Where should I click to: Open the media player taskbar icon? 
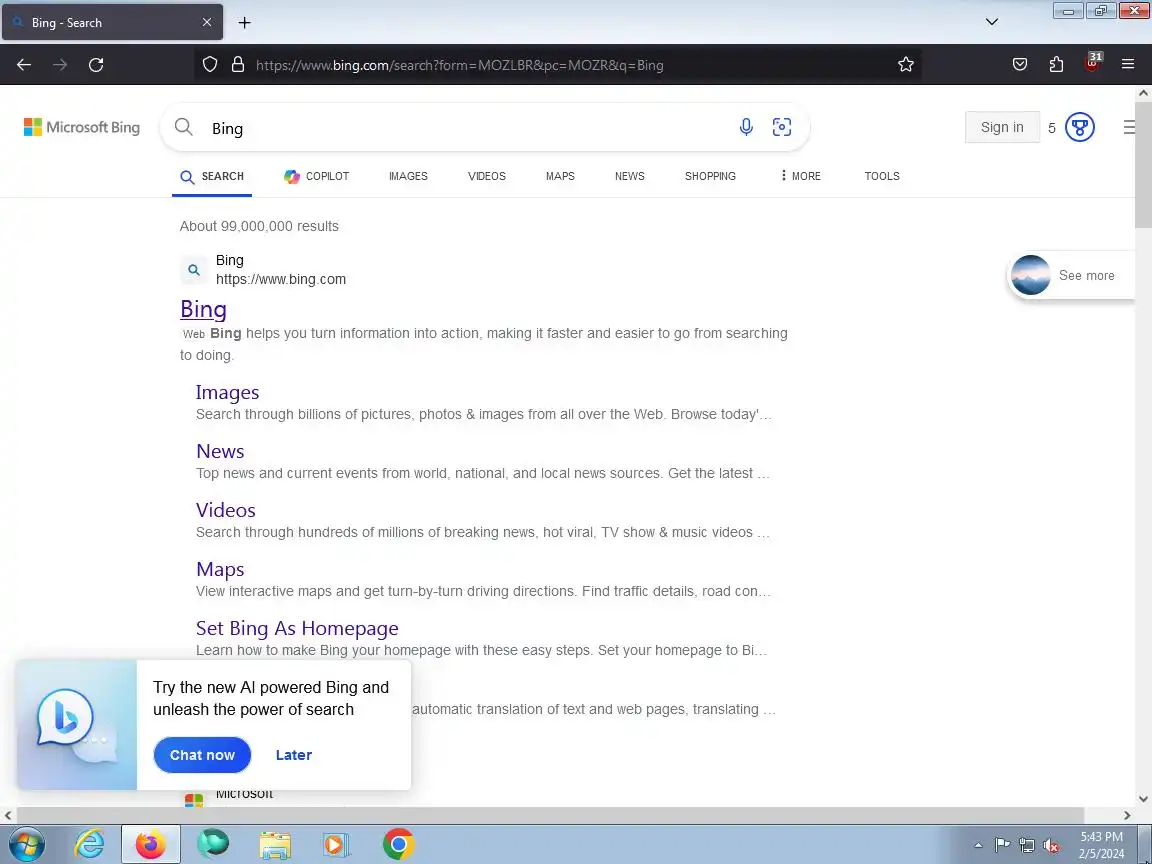coord(336,845)
